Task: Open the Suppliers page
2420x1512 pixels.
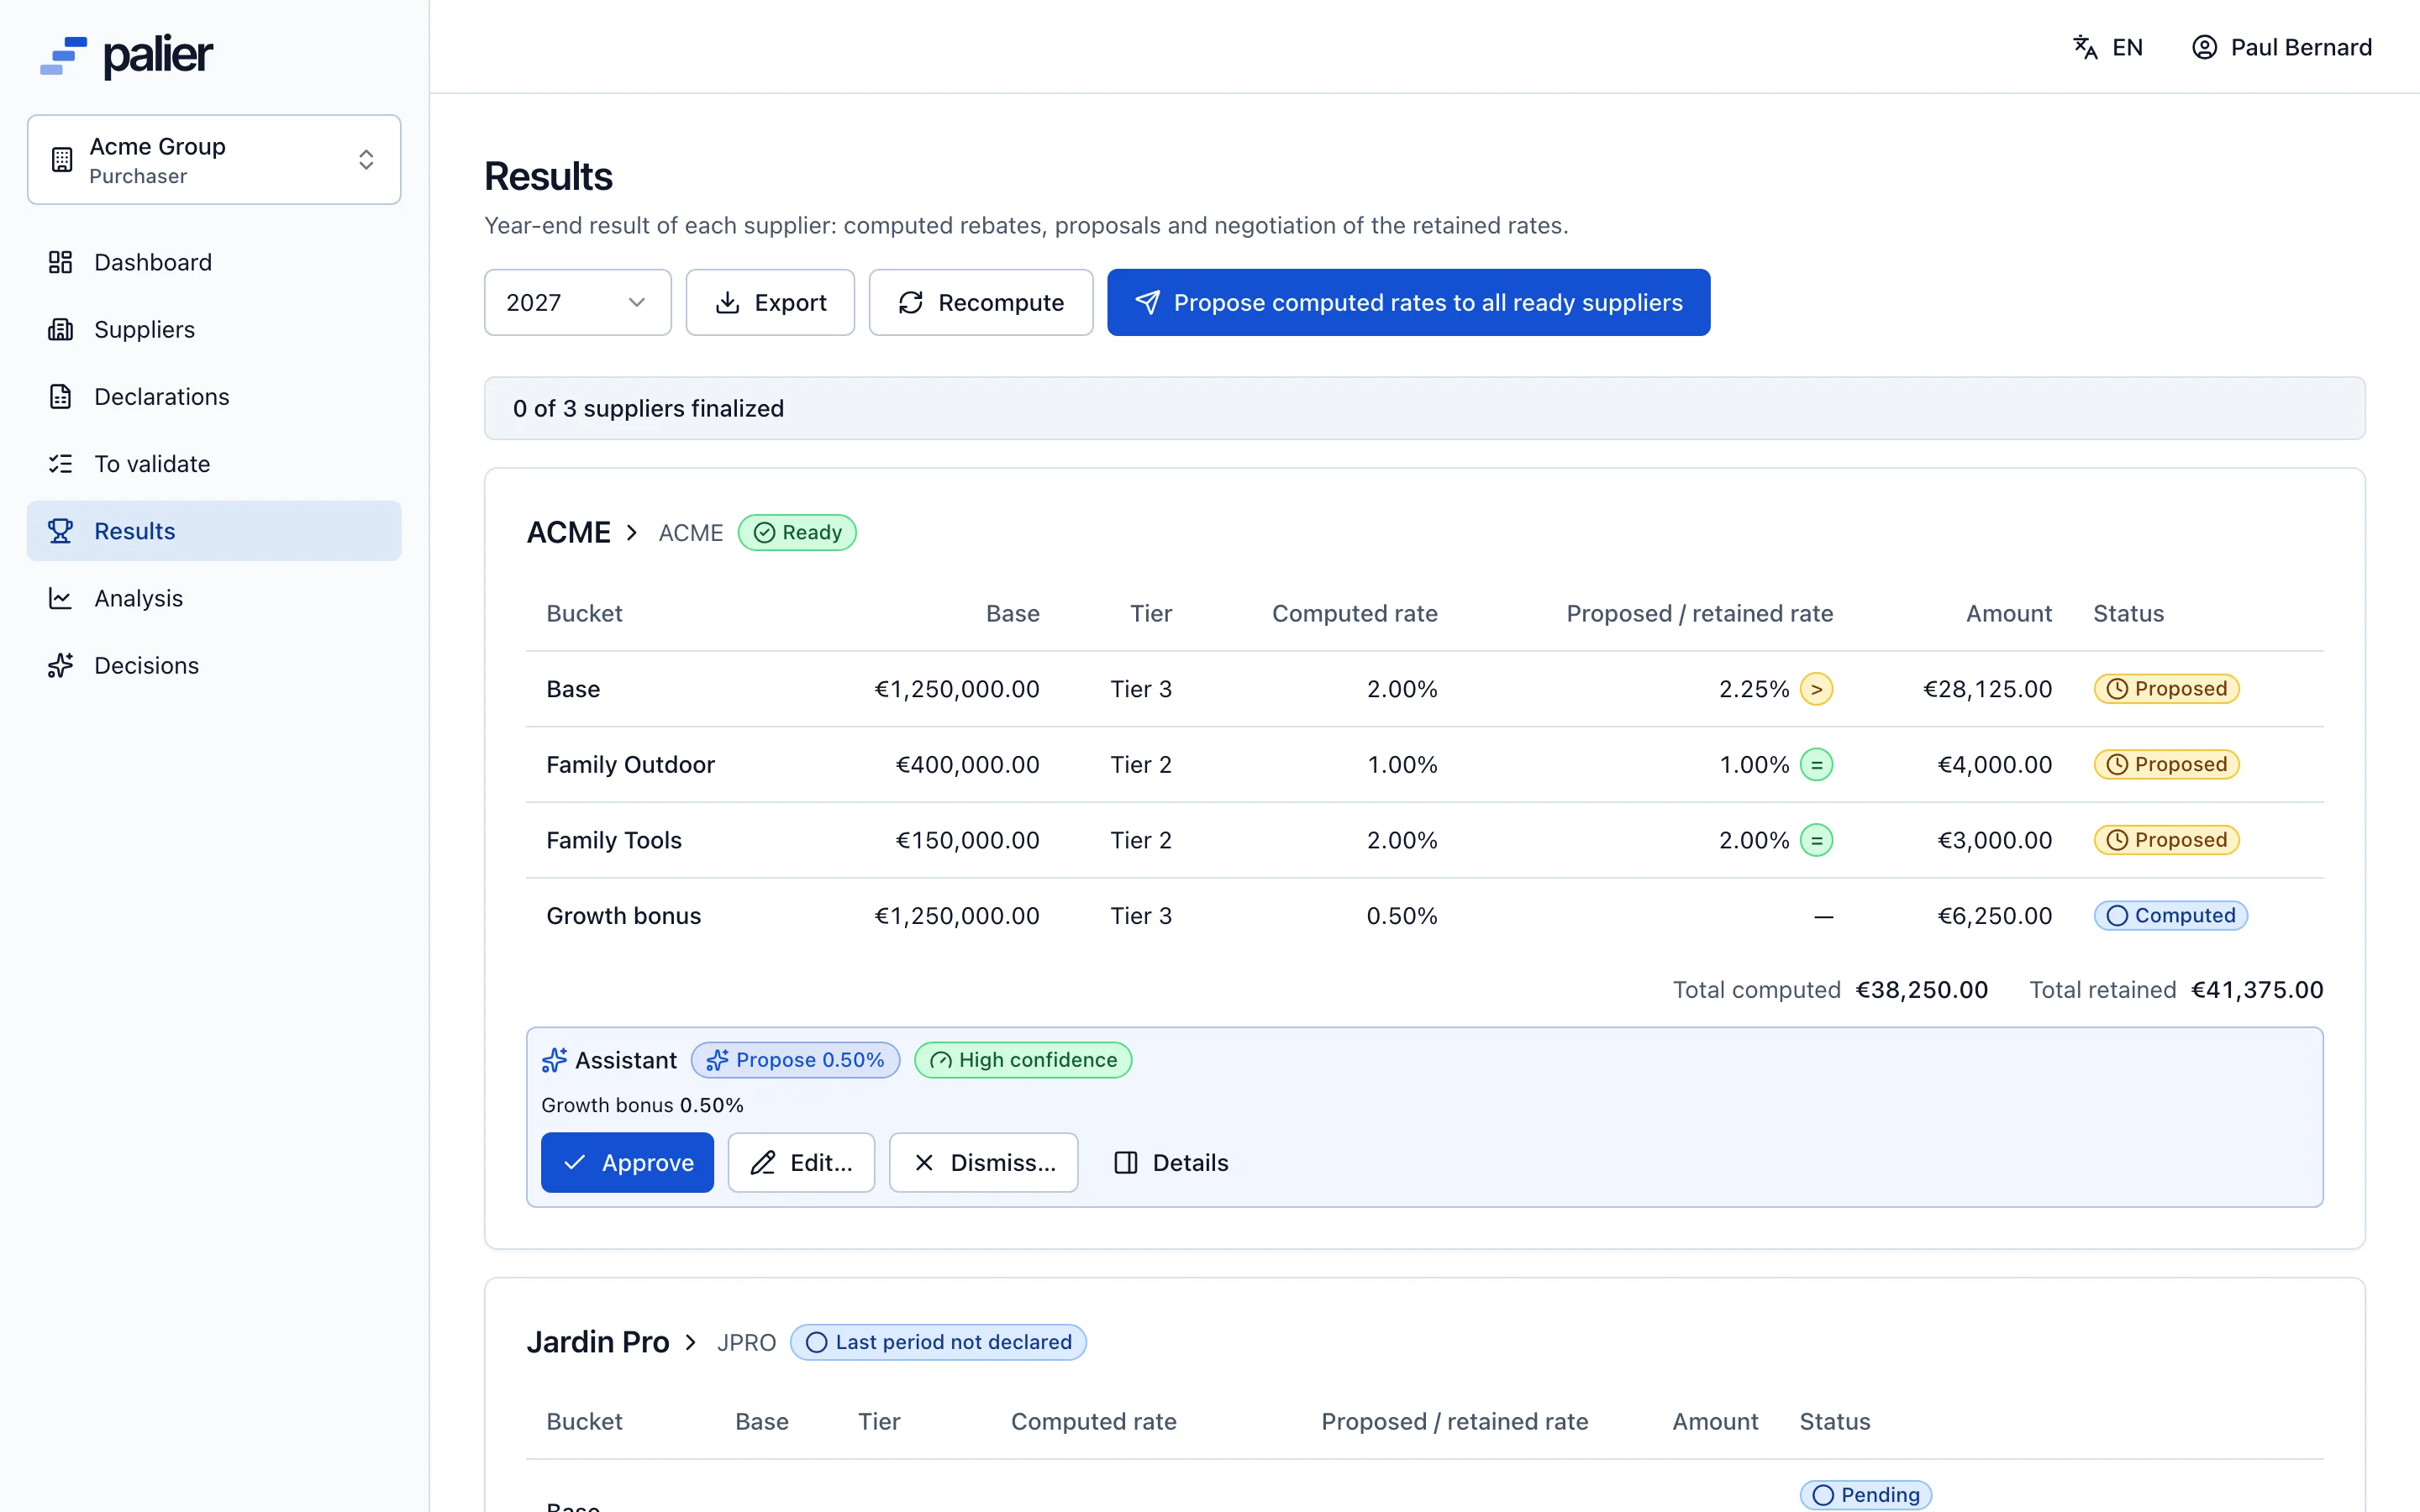Action: click(x=214, y=329)
